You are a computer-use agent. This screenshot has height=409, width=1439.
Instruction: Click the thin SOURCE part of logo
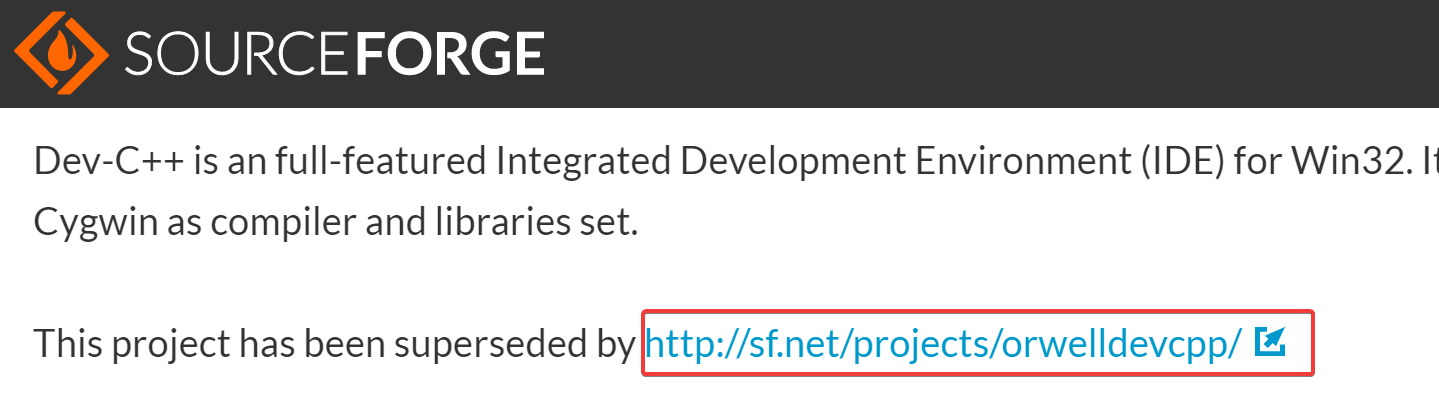pyautogui.click(x=238, y=54)
